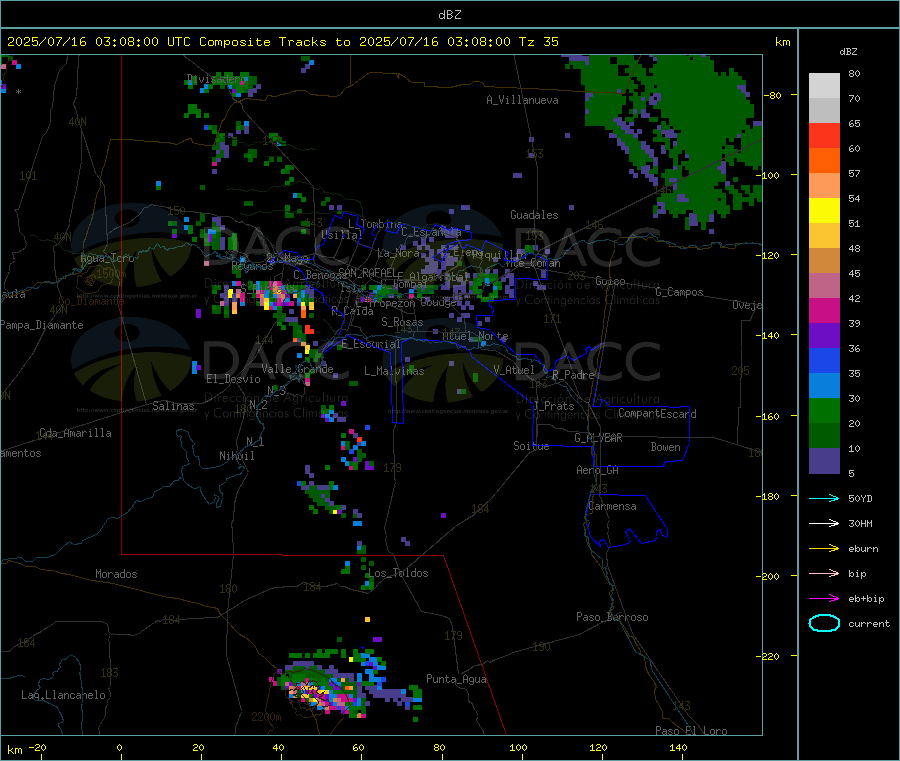This screenshot has width=900, height=761.
Task: Click the CompantEscard map label
Action: 657,413
